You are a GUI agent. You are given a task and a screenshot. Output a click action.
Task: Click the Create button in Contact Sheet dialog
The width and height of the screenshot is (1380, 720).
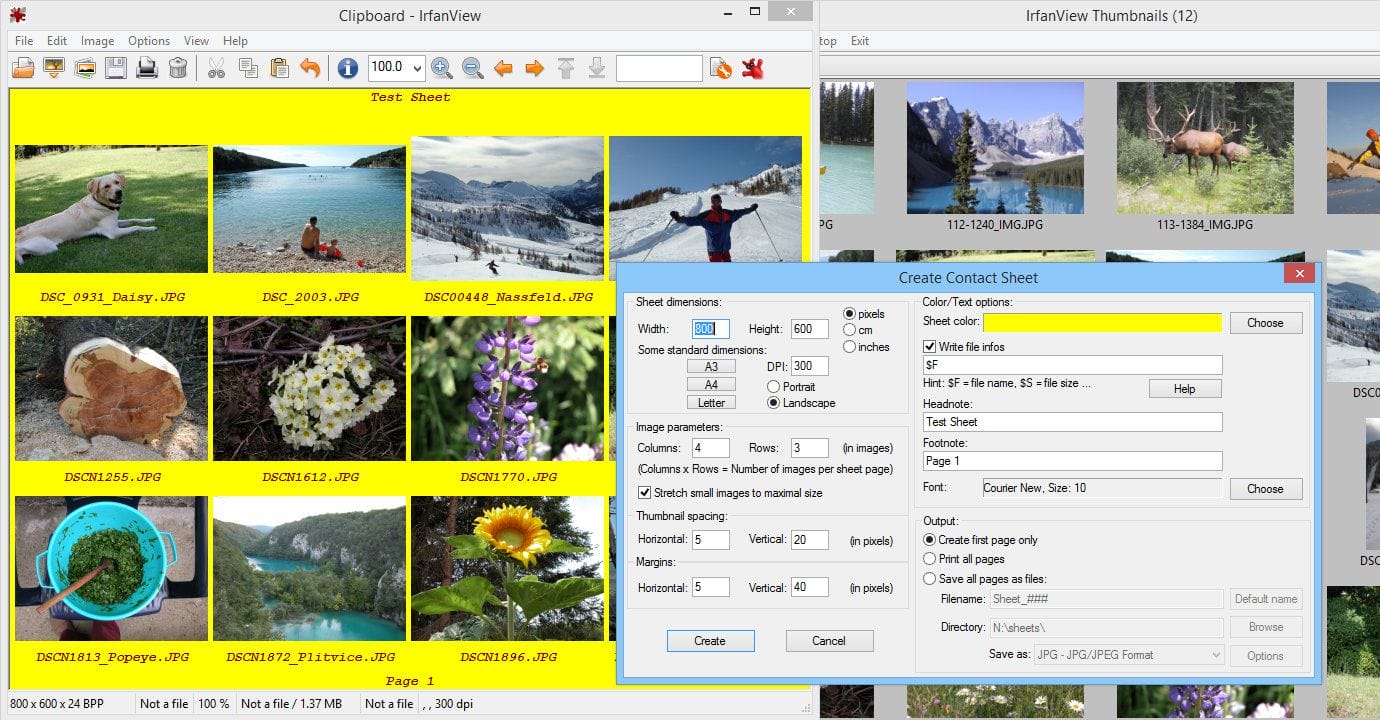[x=710, y=640]
